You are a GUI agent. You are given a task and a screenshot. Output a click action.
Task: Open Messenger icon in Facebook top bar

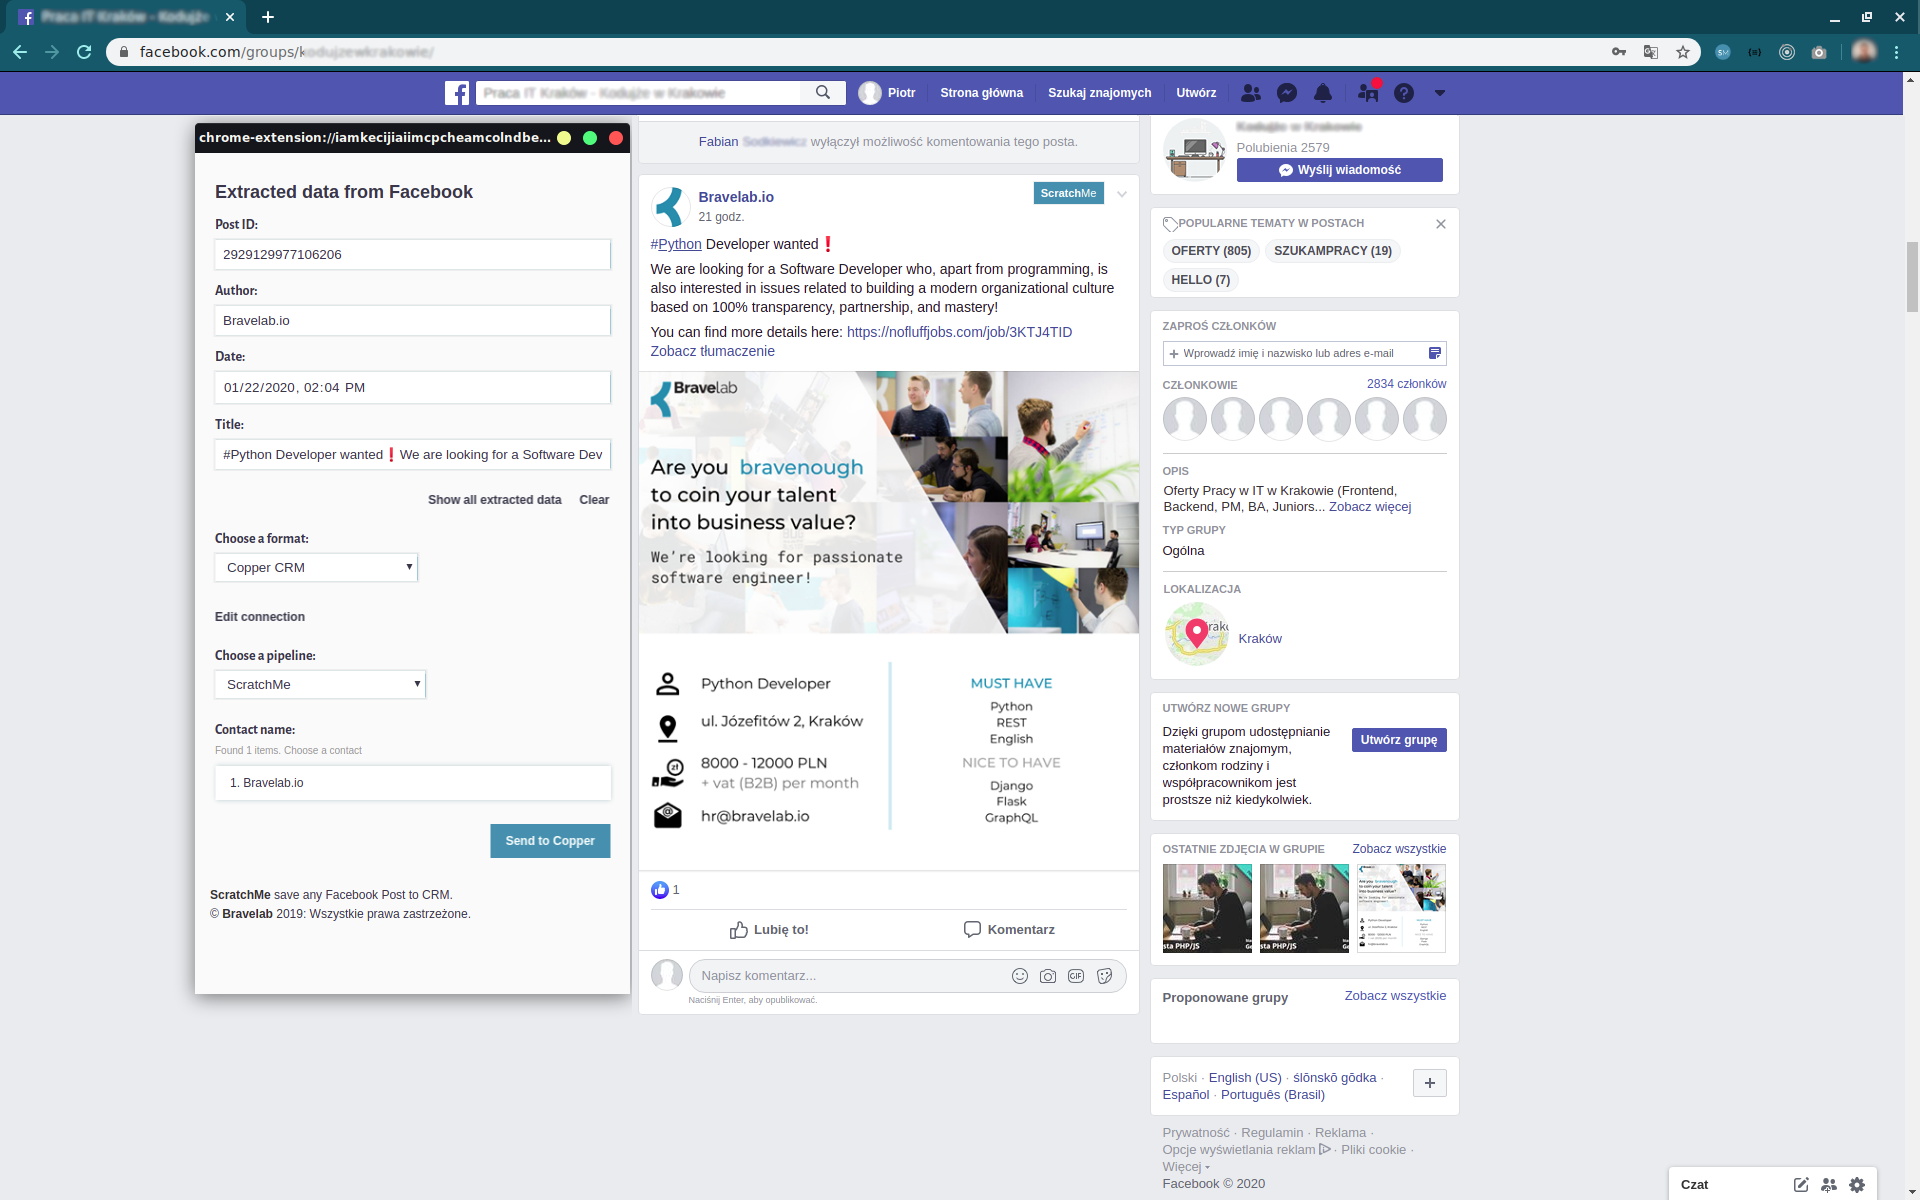point(1287,93)
